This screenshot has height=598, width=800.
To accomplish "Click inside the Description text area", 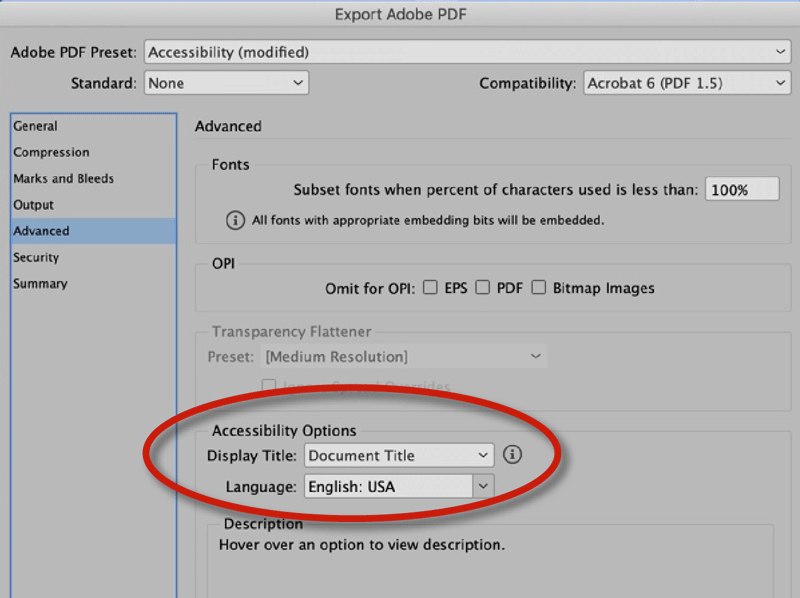I will pos(490,570).
